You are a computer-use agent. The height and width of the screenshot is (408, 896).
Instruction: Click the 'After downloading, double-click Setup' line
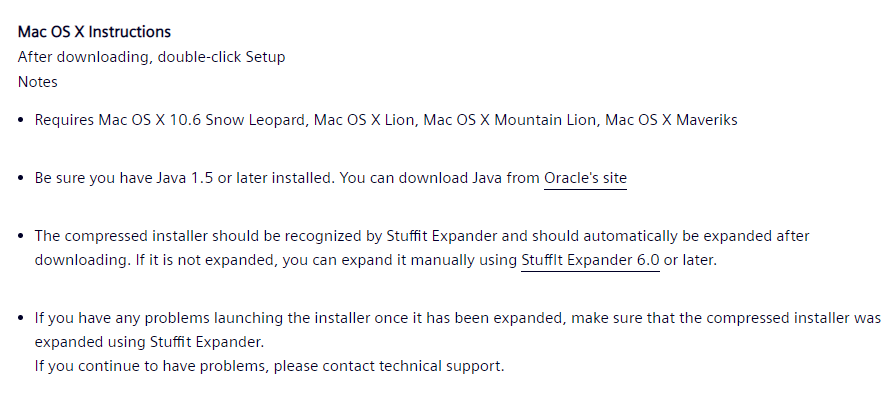[151, 57]
